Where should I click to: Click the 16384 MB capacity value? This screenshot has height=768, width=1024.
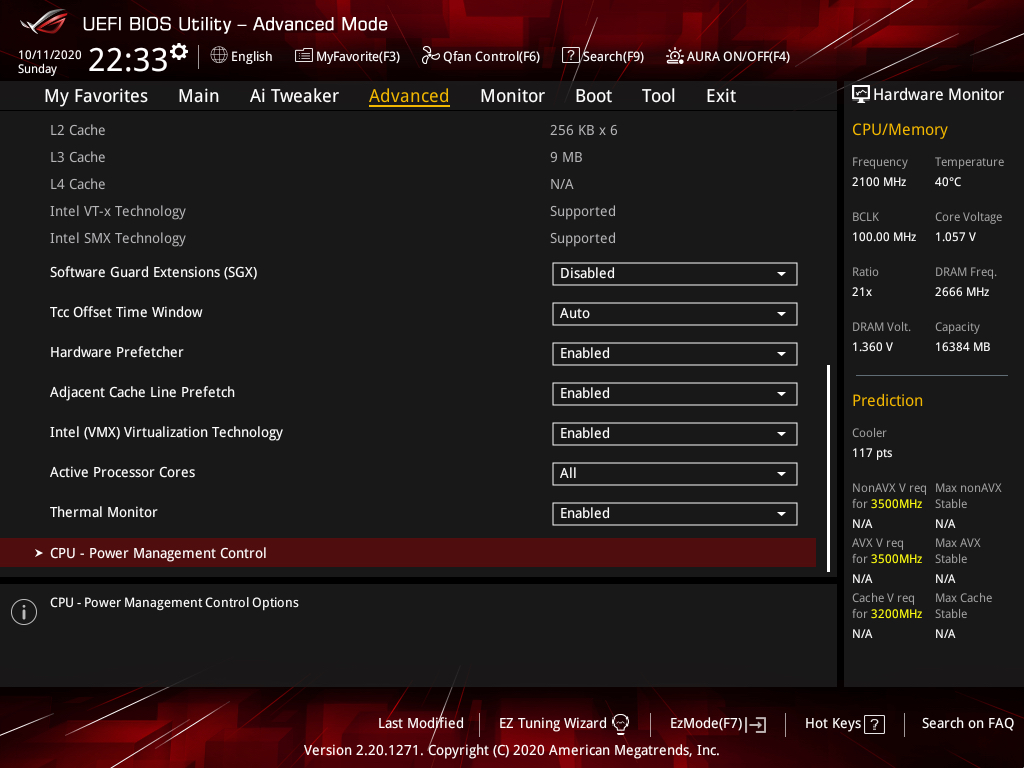(962, 347)
